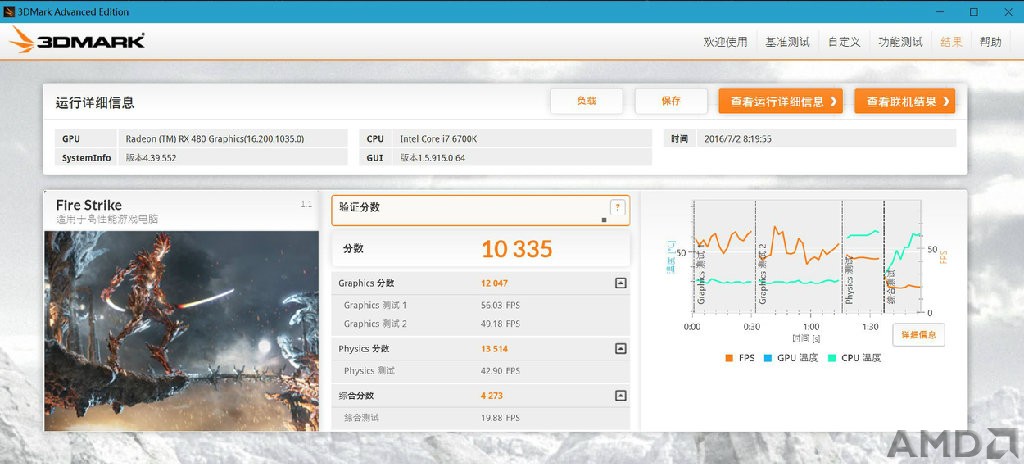Click the GUI version value
Image resolution: width=1024 pixels, height=464 pixels.
(x=524, y=157)
